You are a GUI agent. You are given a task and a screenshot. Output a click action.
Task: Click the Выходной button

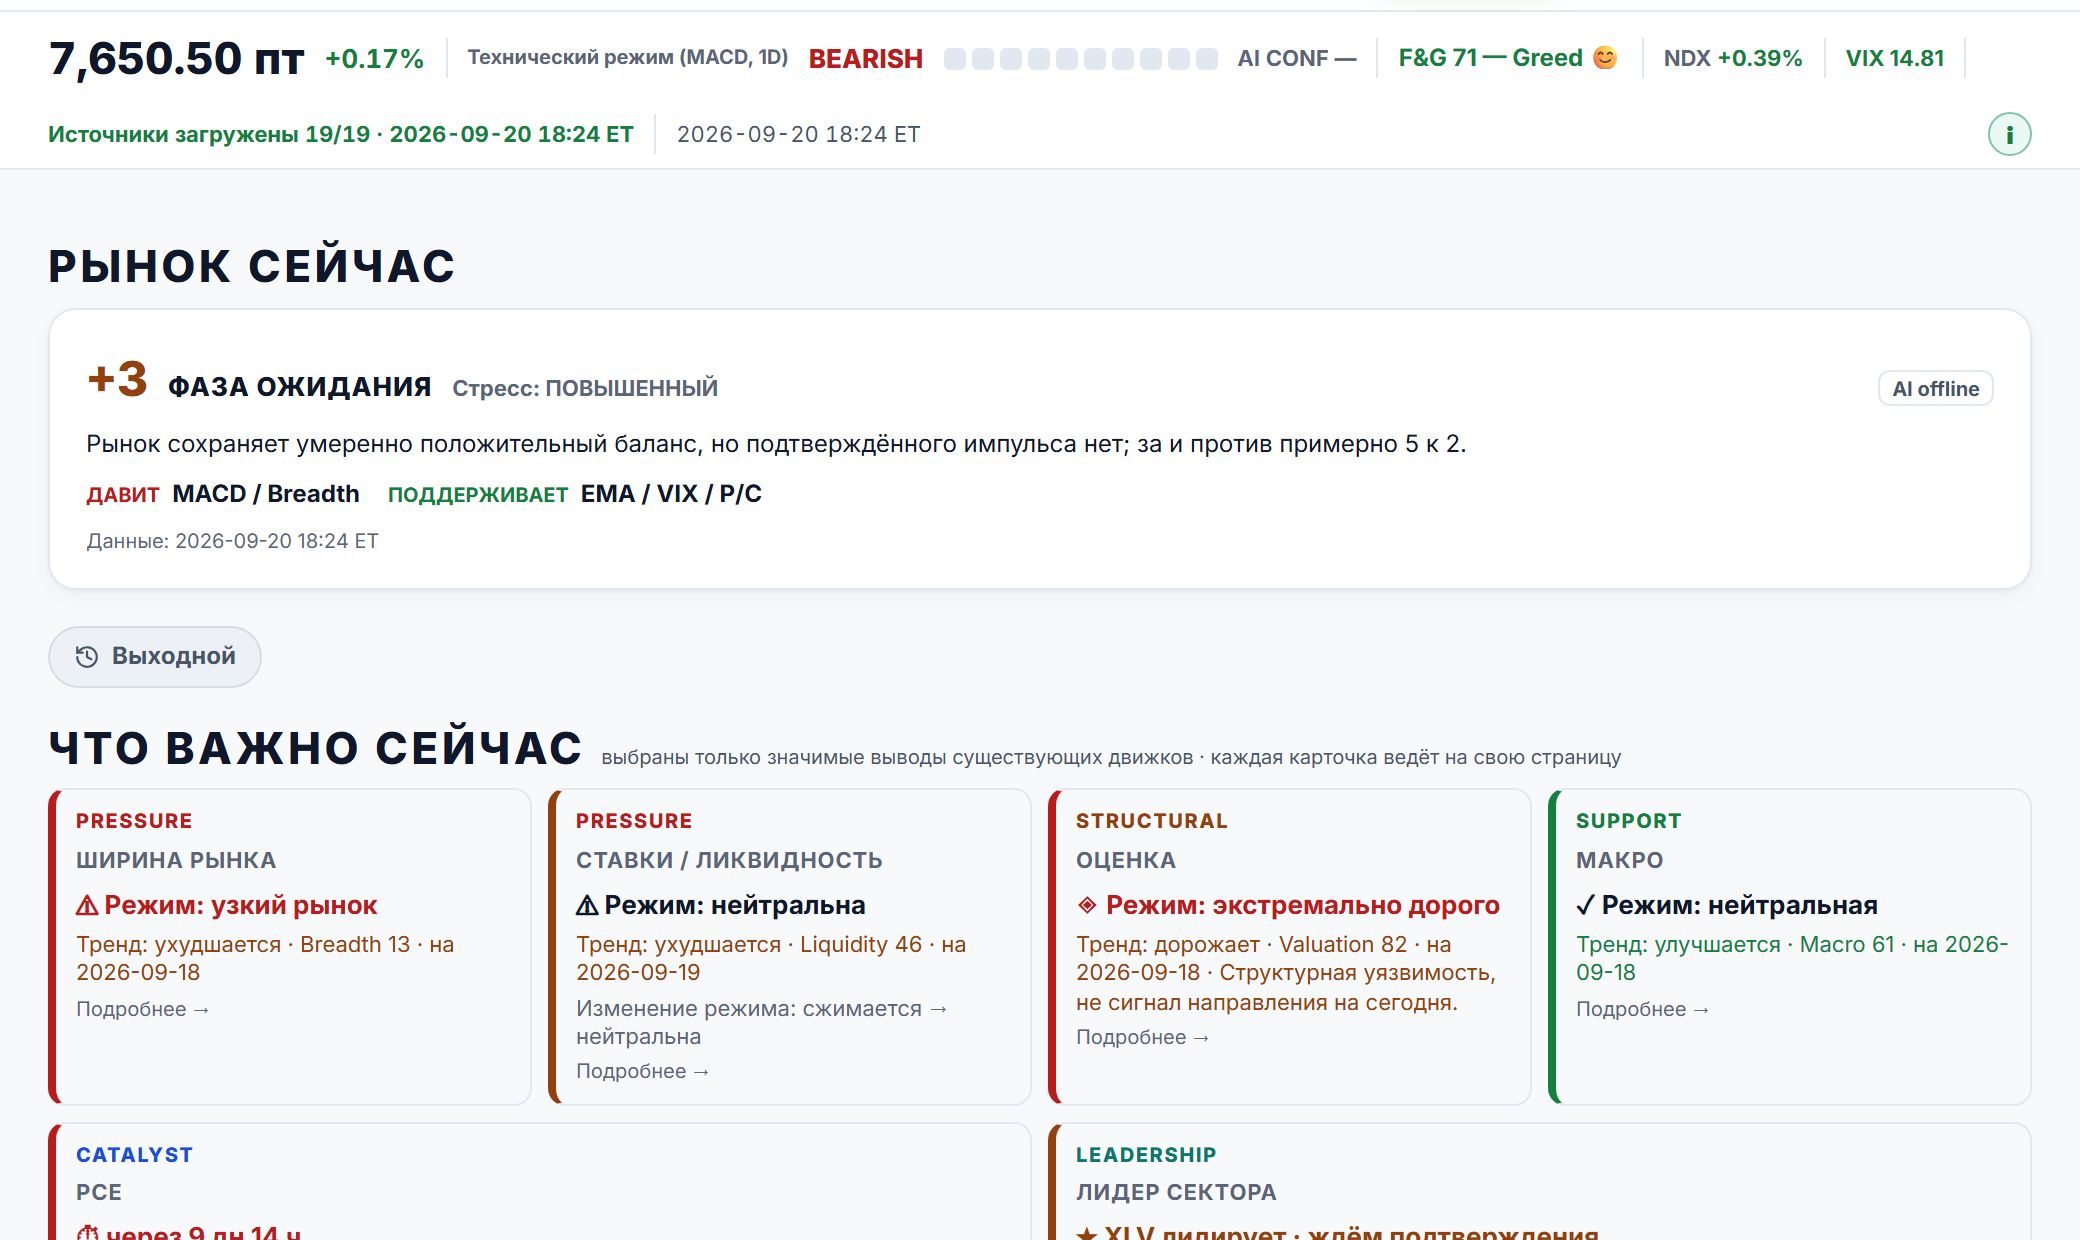pos(155,656)
